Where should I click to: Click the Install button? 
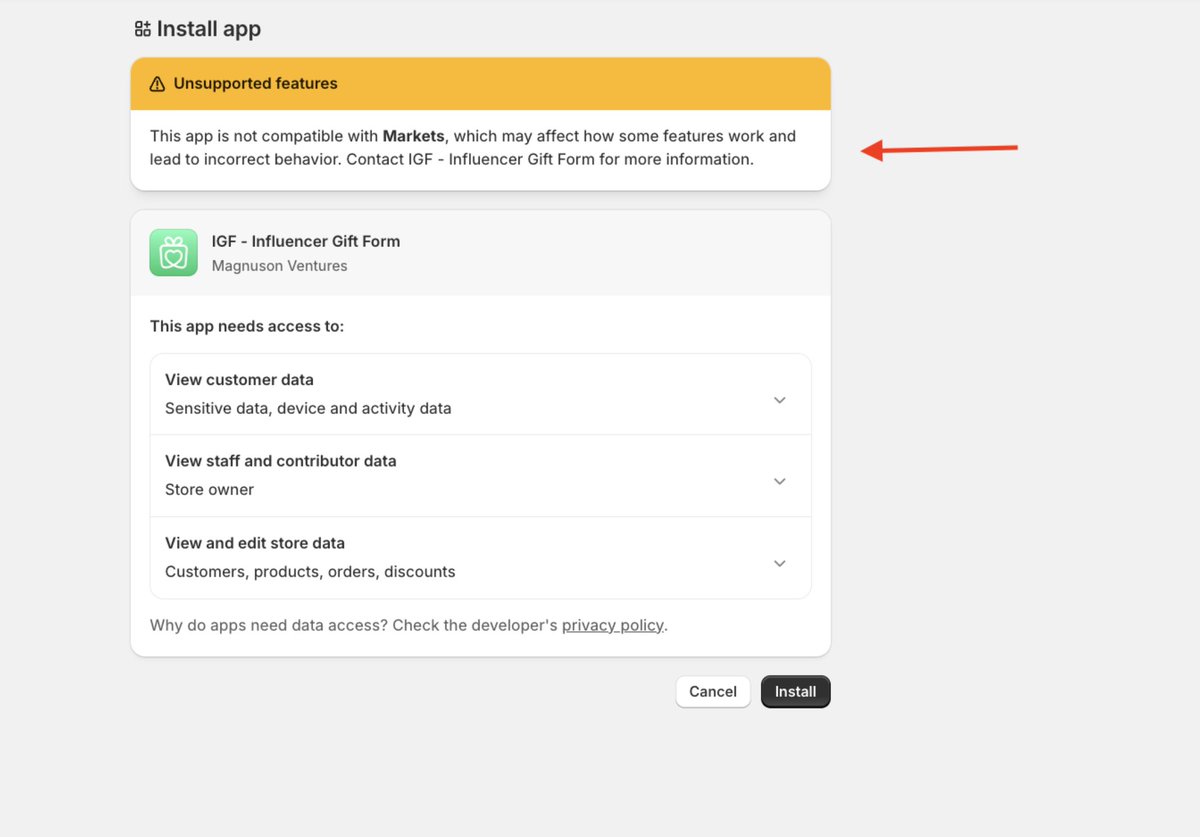pyautogui.click(x=795, y=692)
